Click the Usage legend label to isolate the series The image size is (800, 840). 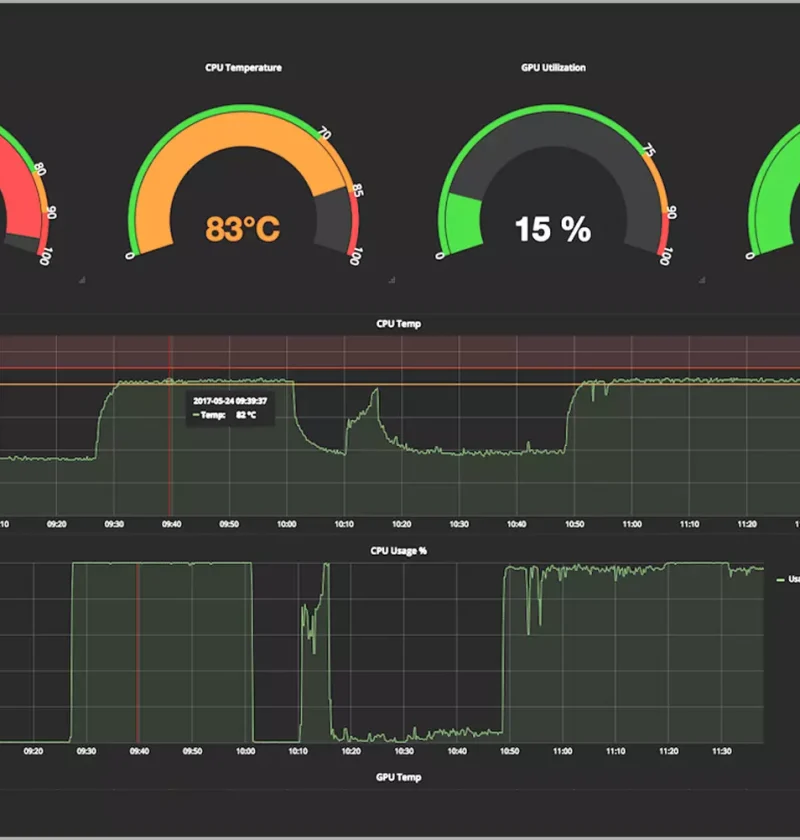click(793, 580)
